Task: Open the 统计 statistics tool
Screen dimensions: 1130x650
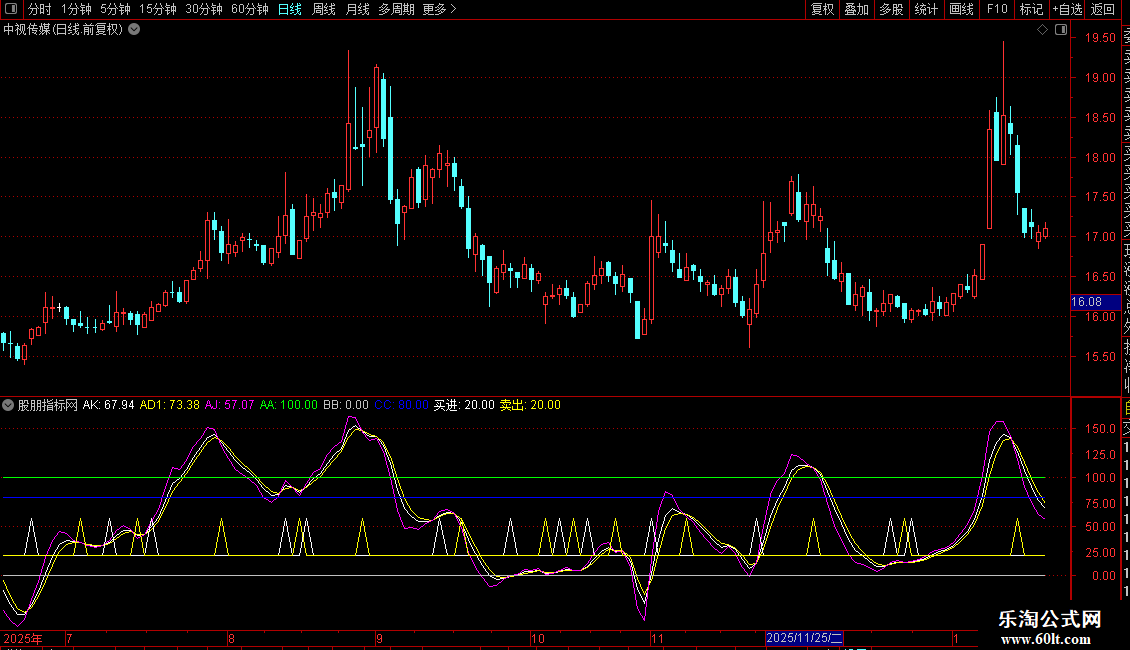Action: [926, 9]
